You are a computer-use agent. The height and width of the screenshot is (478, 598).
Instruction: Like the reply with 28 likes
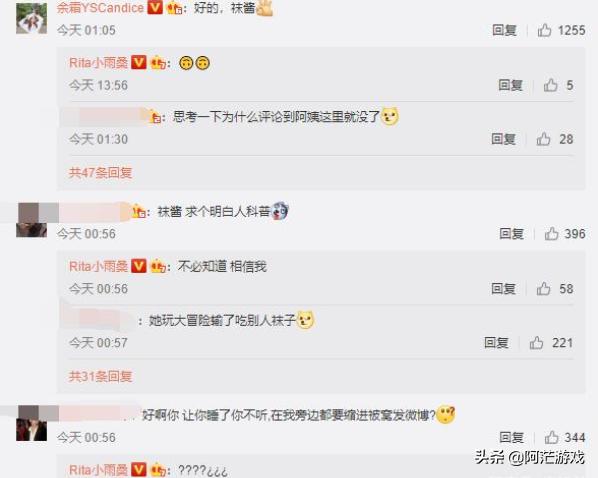coord(543,139)
